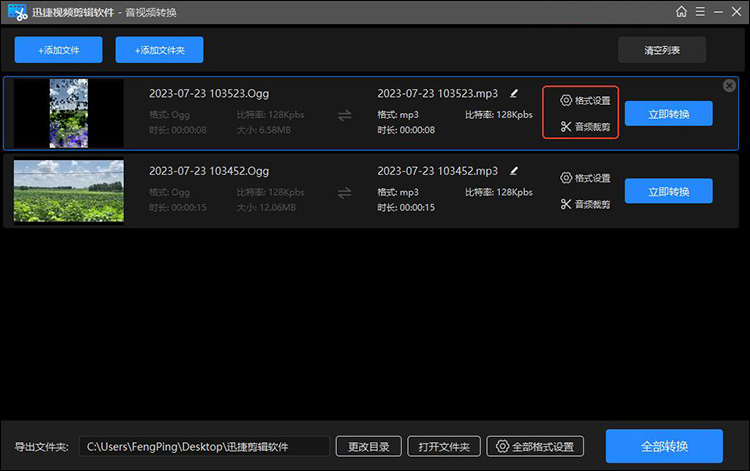Click 立即转换 for 103452.mp3

point(668,191)
